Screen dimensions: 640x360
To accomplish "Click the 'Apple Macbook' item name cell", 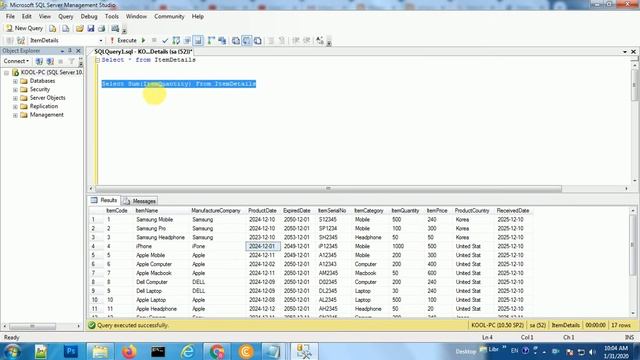I will click(x=154, y=273).
